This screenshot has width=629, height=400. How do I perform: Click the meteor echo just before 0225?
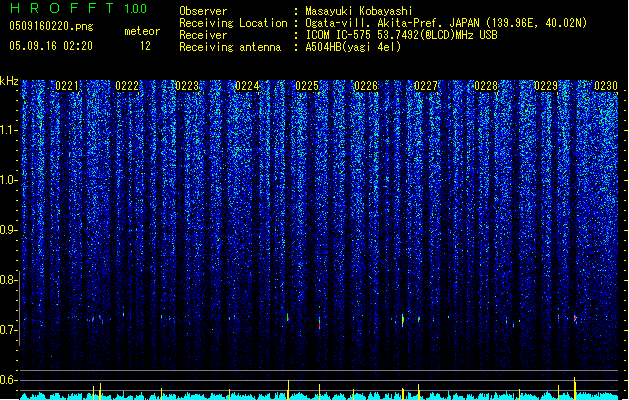(288, 317)
